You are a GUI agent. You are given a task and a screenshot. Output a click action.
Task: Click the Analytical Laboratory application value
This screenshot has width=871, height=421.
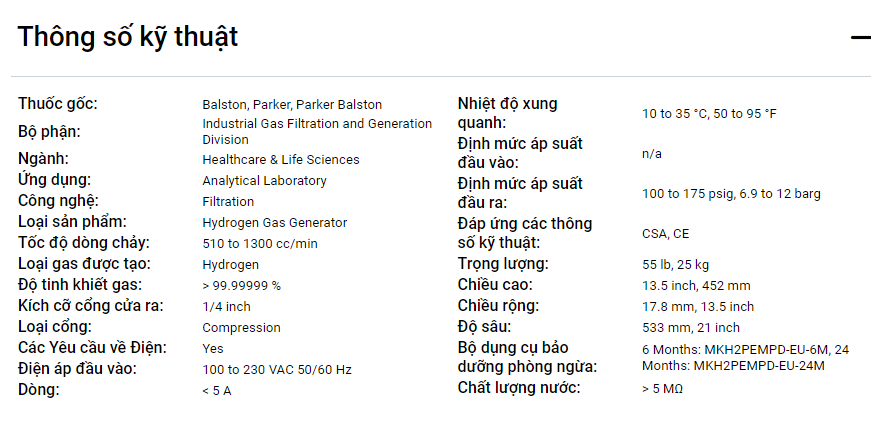264,181
